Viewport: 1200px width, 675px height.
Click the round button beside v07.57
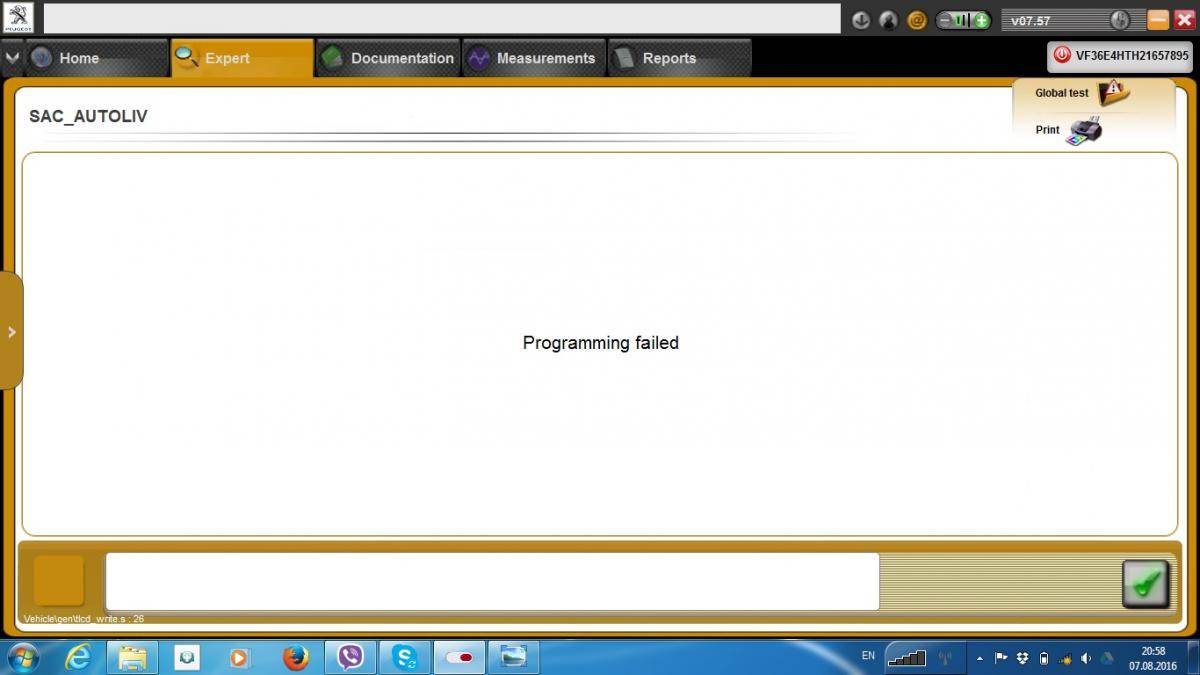[1120, 20]
